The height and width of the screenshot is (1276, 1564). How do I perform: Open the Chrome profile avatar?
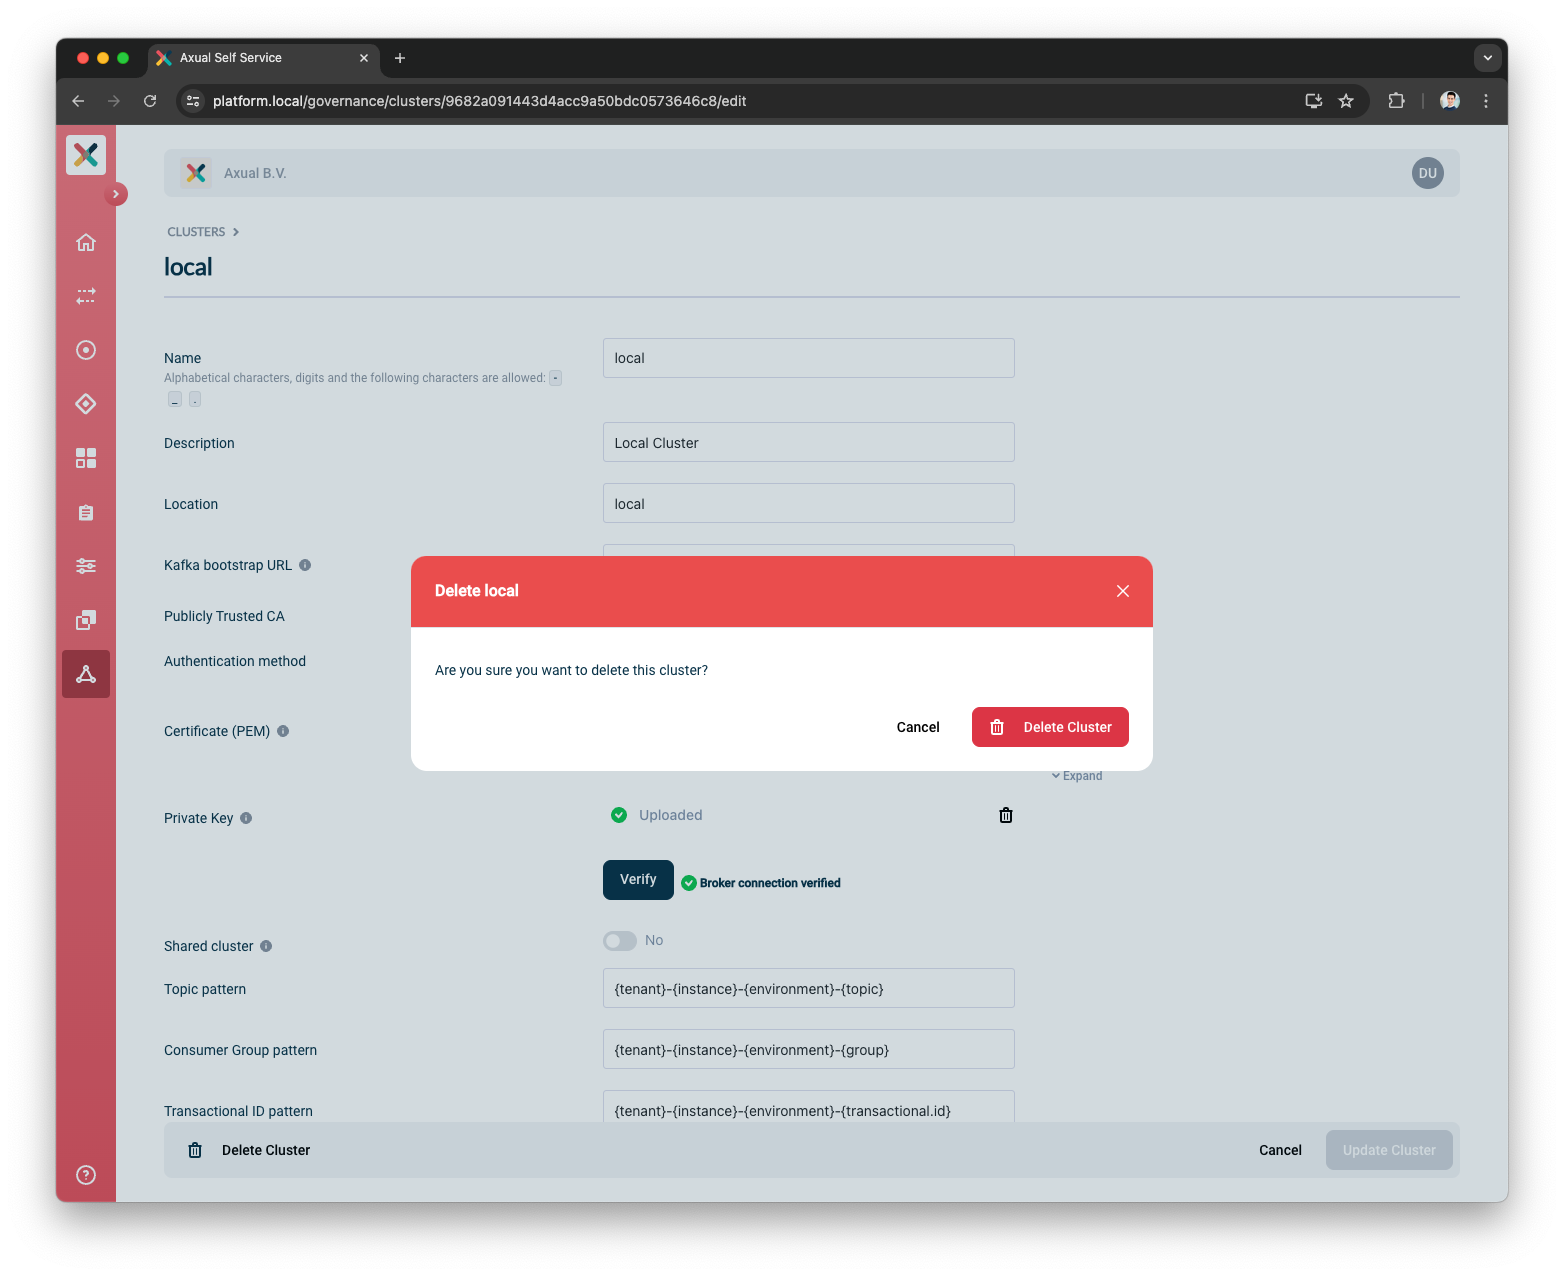1450,101
